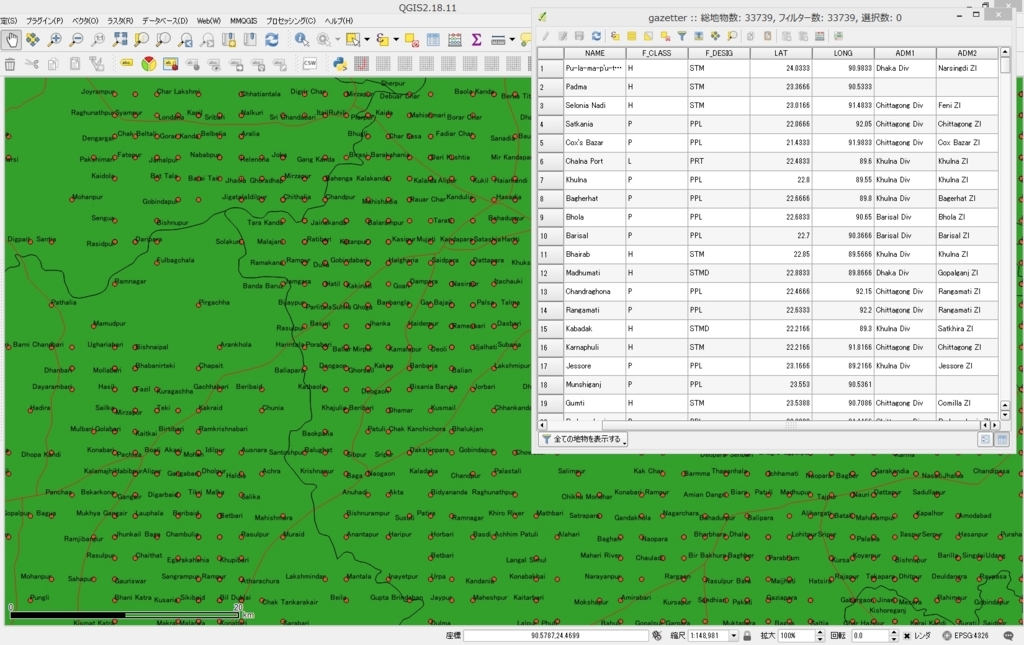Refresh the map canvas

[x=272, y=40]
